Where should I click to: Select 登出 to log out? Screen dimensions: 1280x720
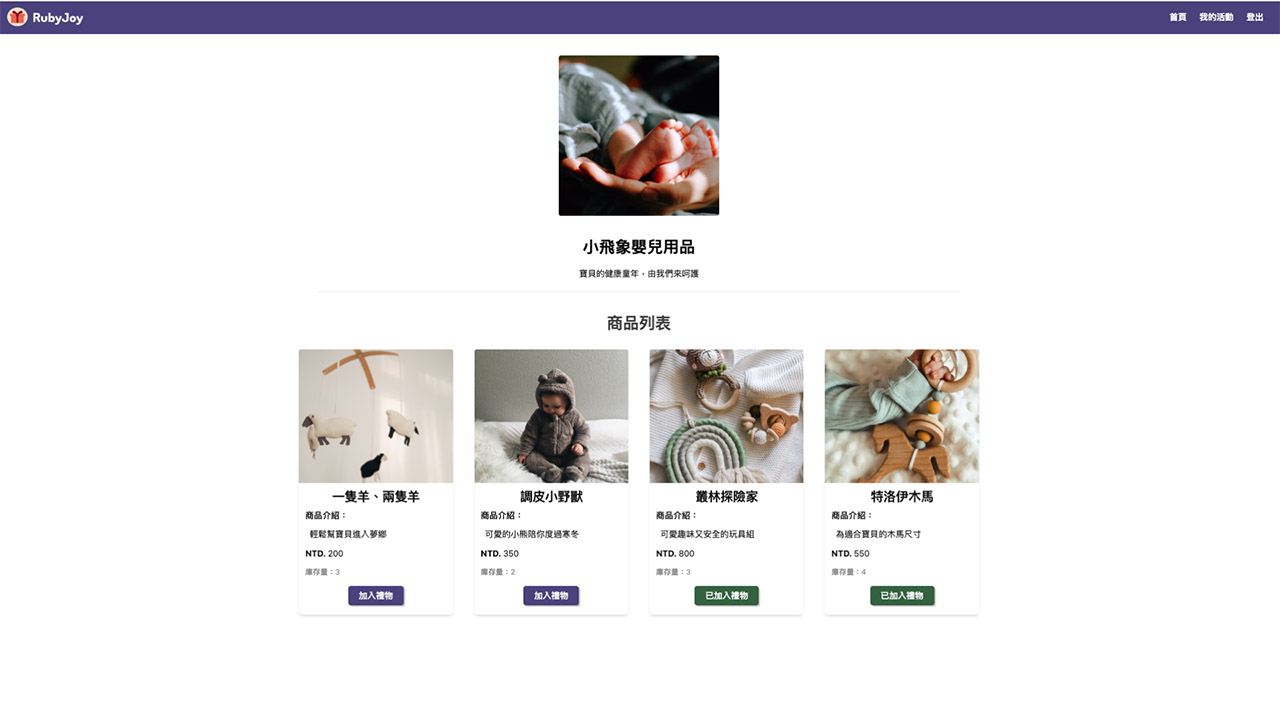[1255, 17]
